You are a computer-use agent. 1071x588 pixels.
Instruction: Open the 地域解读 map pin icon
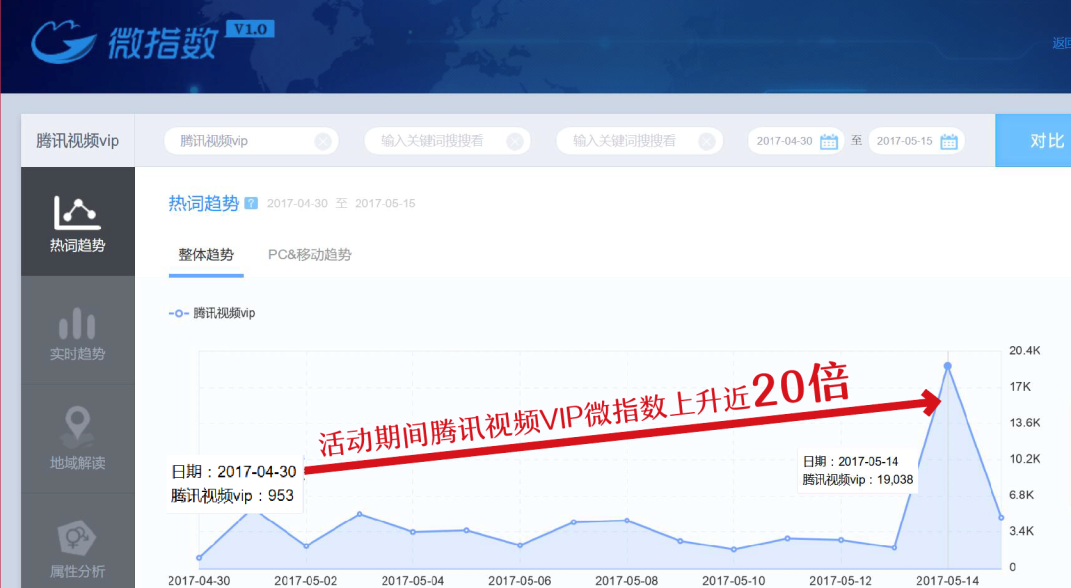point(77,428)
